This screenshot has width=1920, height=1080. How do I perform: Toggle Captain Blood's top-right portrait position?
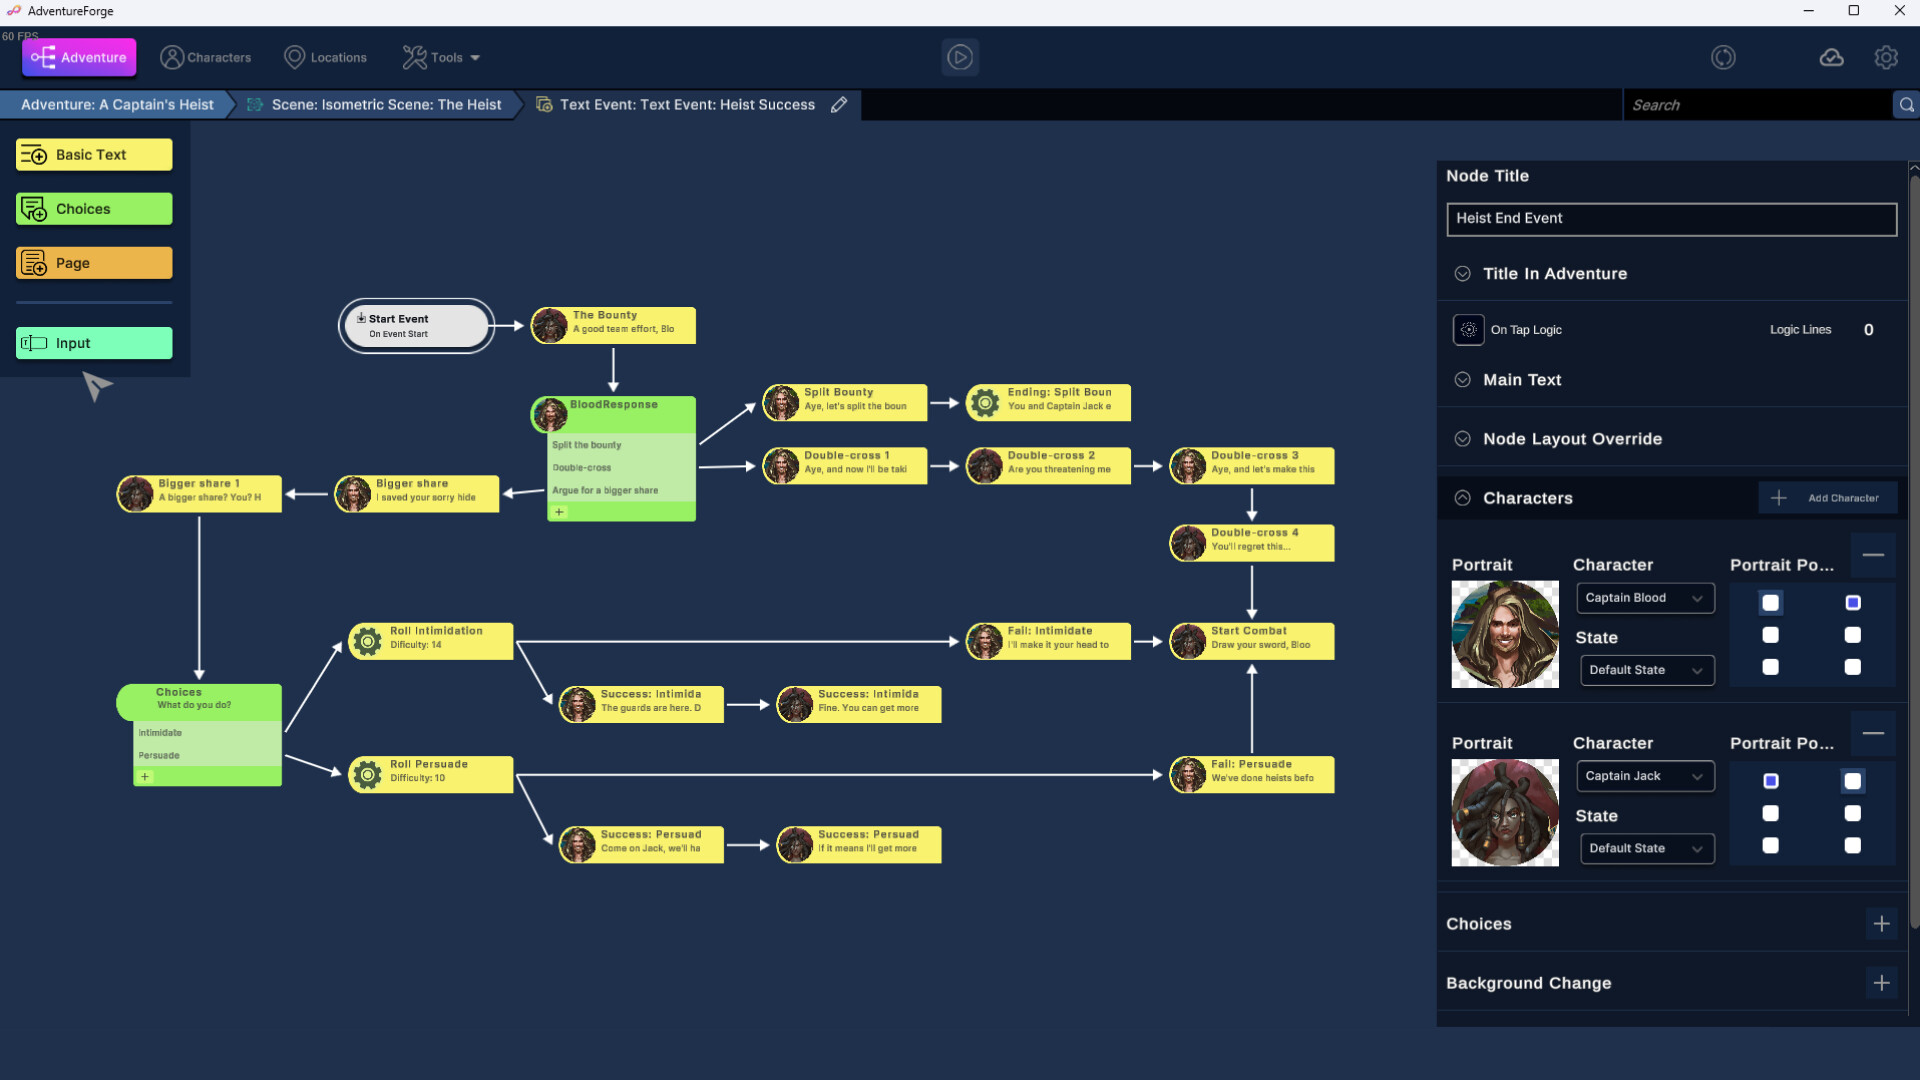click(1853, 602)
